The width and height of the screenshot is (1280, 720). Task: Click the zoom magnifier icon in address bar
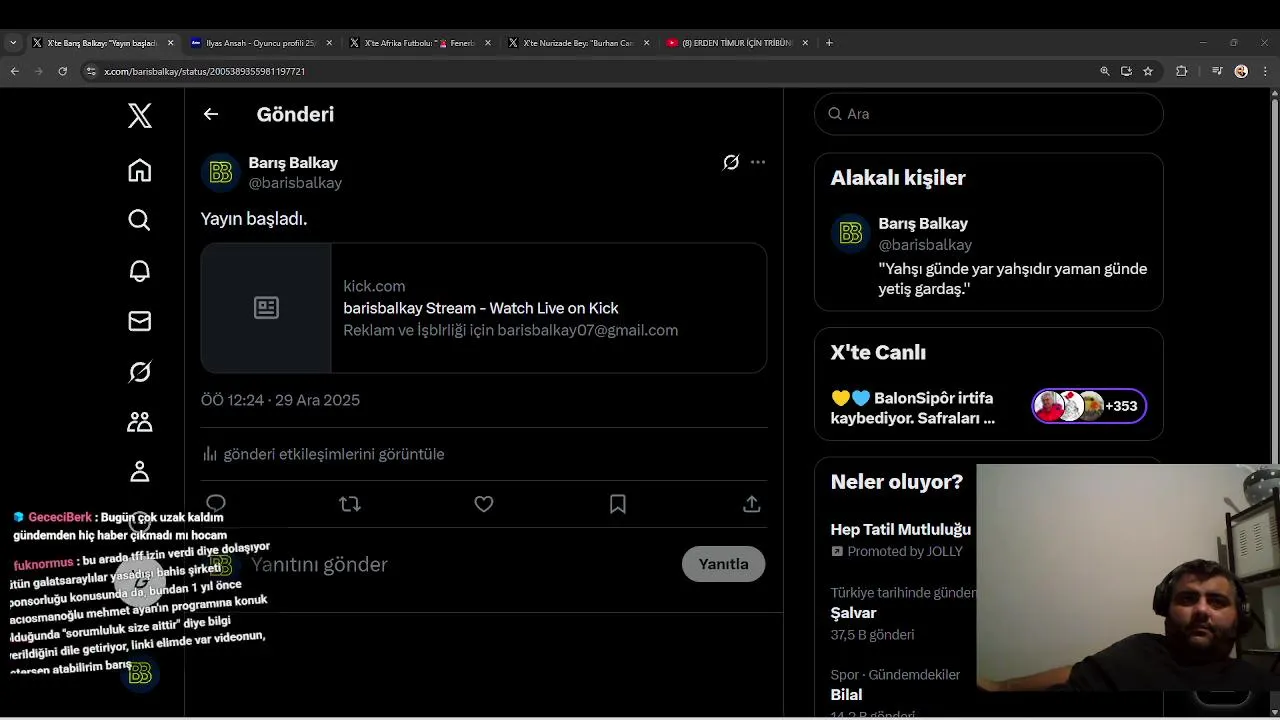coord(1104,71)
